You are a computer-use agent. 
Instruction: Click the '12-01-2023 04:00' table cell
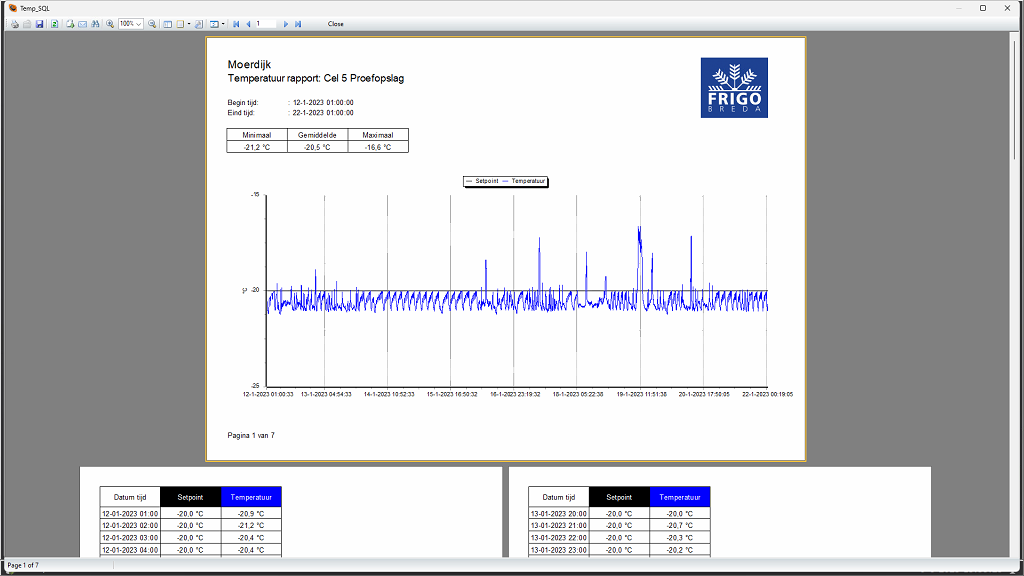pyautogui.click(x=130, y=551)
